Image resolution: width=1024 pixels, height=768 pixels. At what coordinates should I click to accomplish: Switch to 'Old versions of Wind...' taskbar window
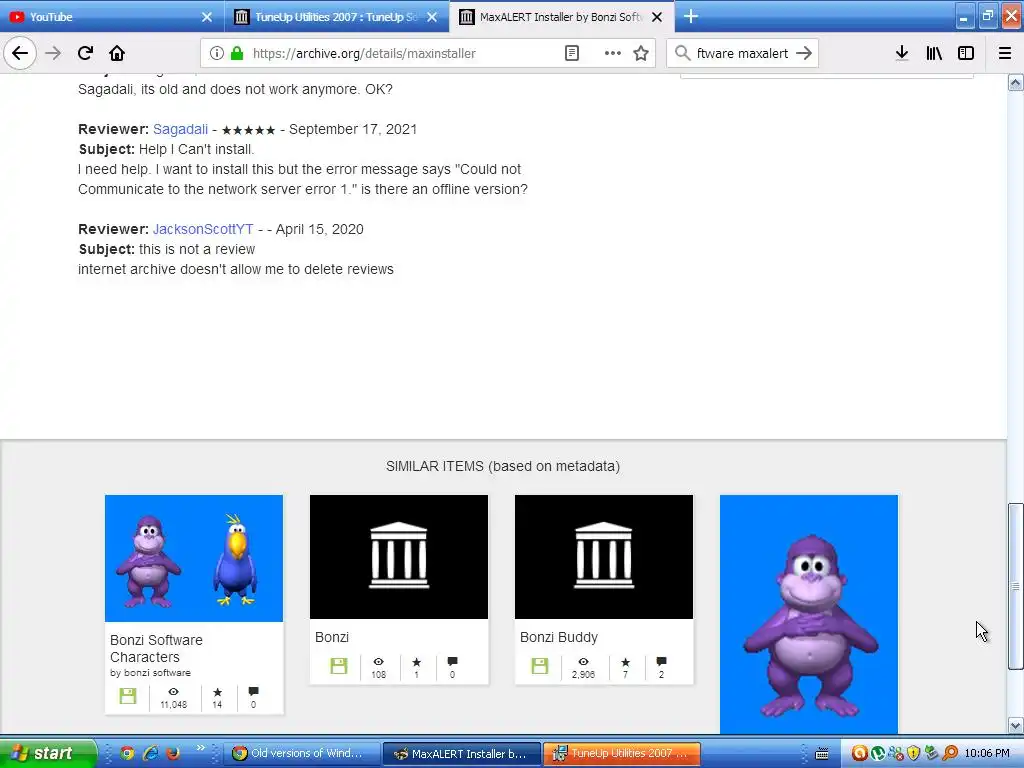[302, 754]
